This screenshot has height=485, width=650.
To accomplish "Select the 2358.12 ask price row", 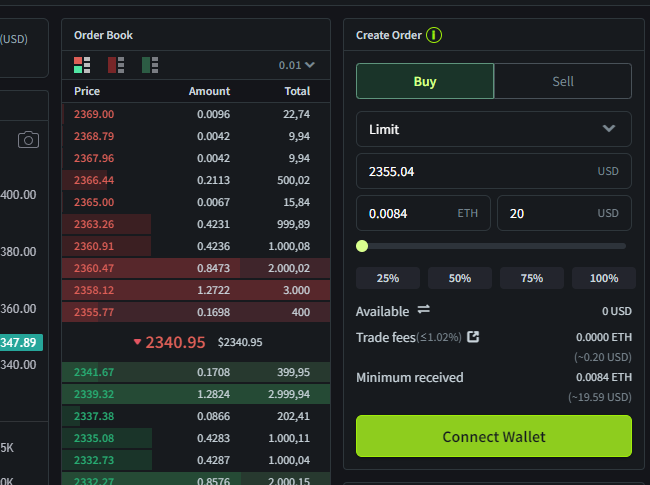I will [x=196, y=290].
